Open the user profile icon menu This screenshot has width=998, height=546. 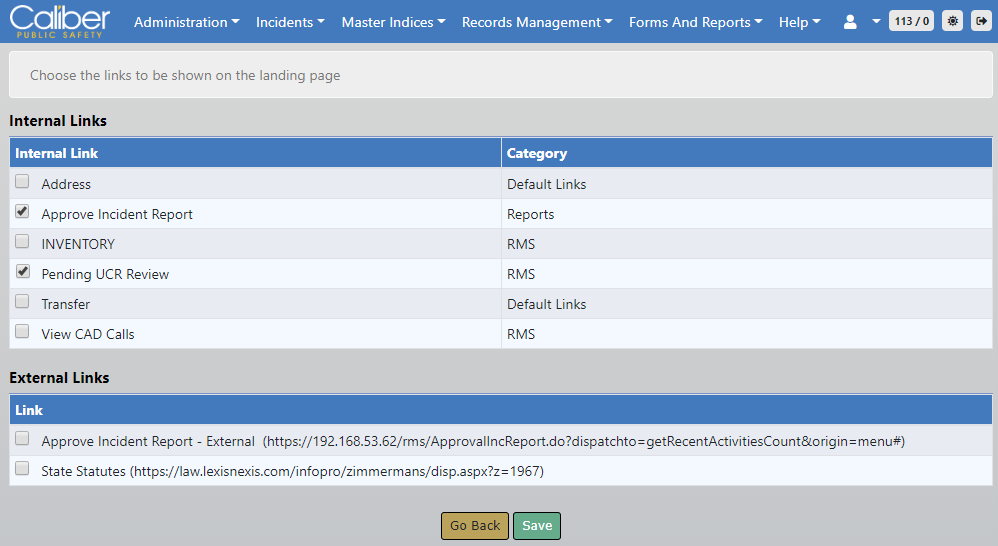click(x=850, y=22)
